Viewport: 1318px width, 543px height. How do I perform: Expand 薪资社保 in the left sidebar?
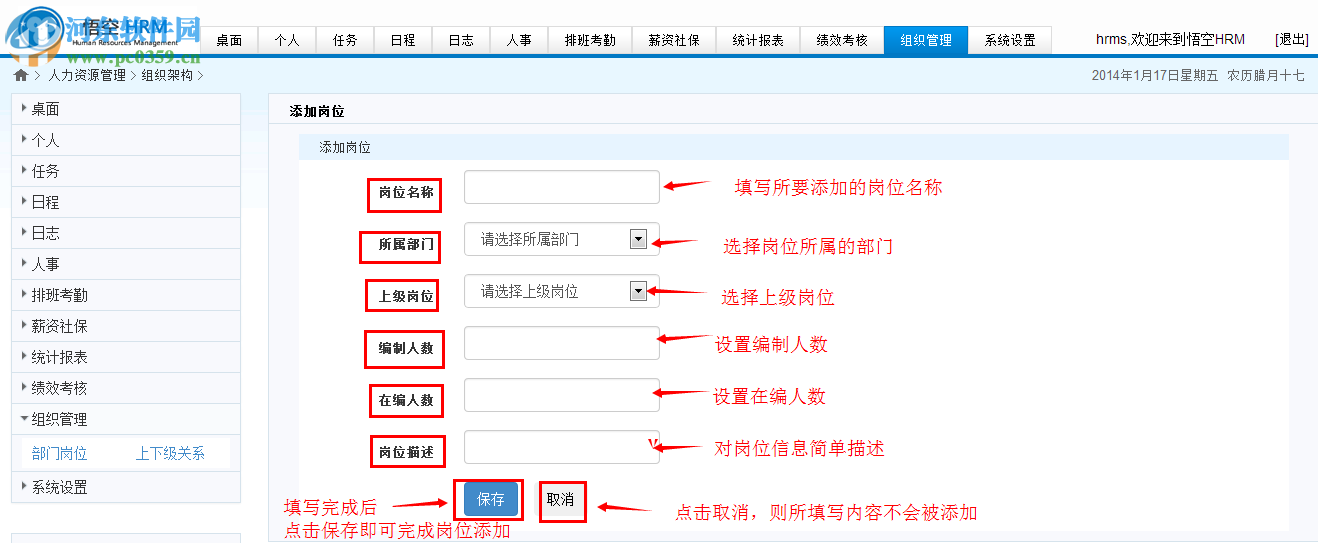coord(126,326)
